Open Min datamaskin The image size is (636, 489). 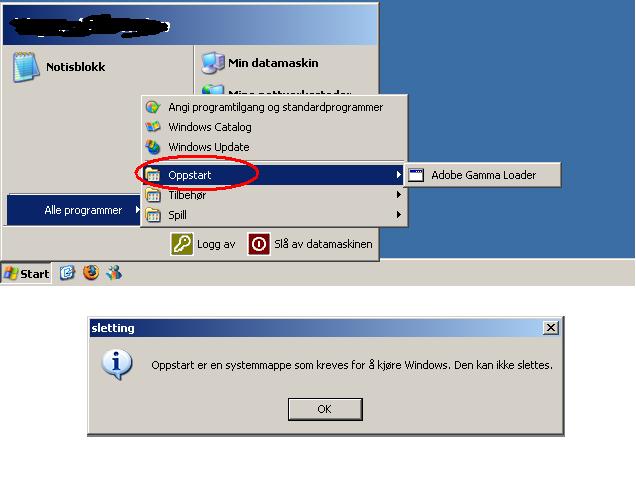click(260, 63)
